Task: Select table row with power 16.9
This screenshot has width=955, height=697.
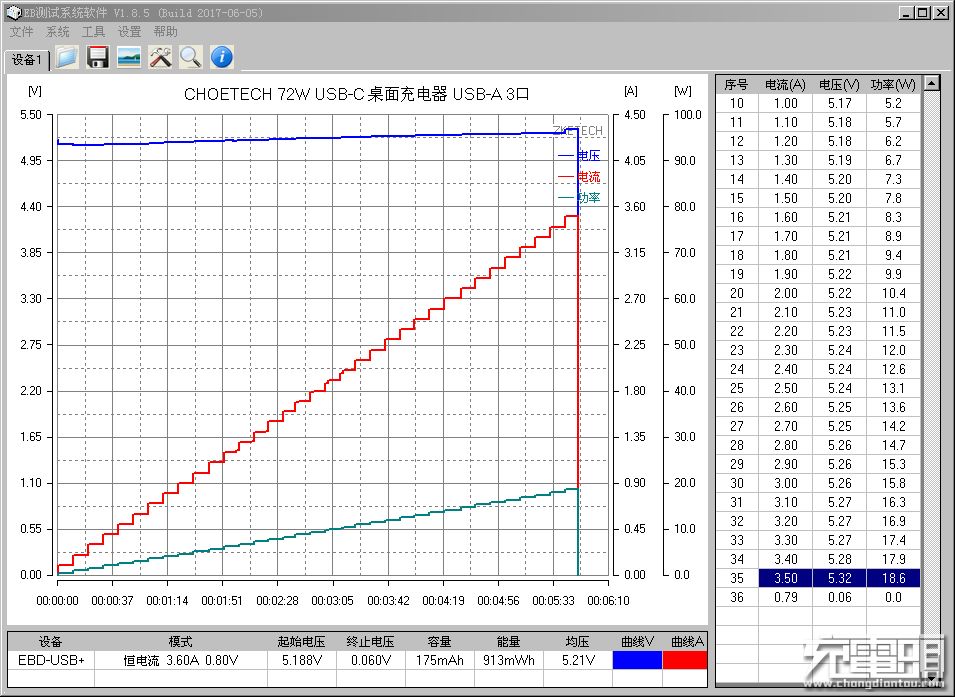Action: (x=818, y=521)
